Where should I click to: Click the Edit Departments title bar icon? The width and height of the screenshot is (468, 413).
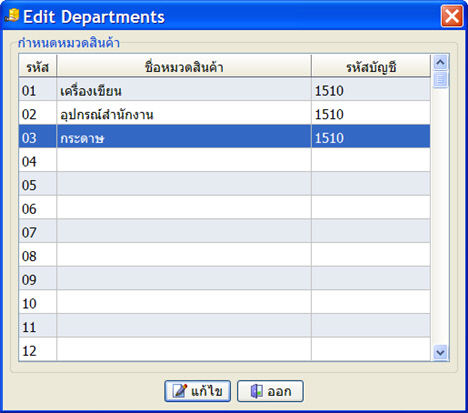tap(12, 16)
